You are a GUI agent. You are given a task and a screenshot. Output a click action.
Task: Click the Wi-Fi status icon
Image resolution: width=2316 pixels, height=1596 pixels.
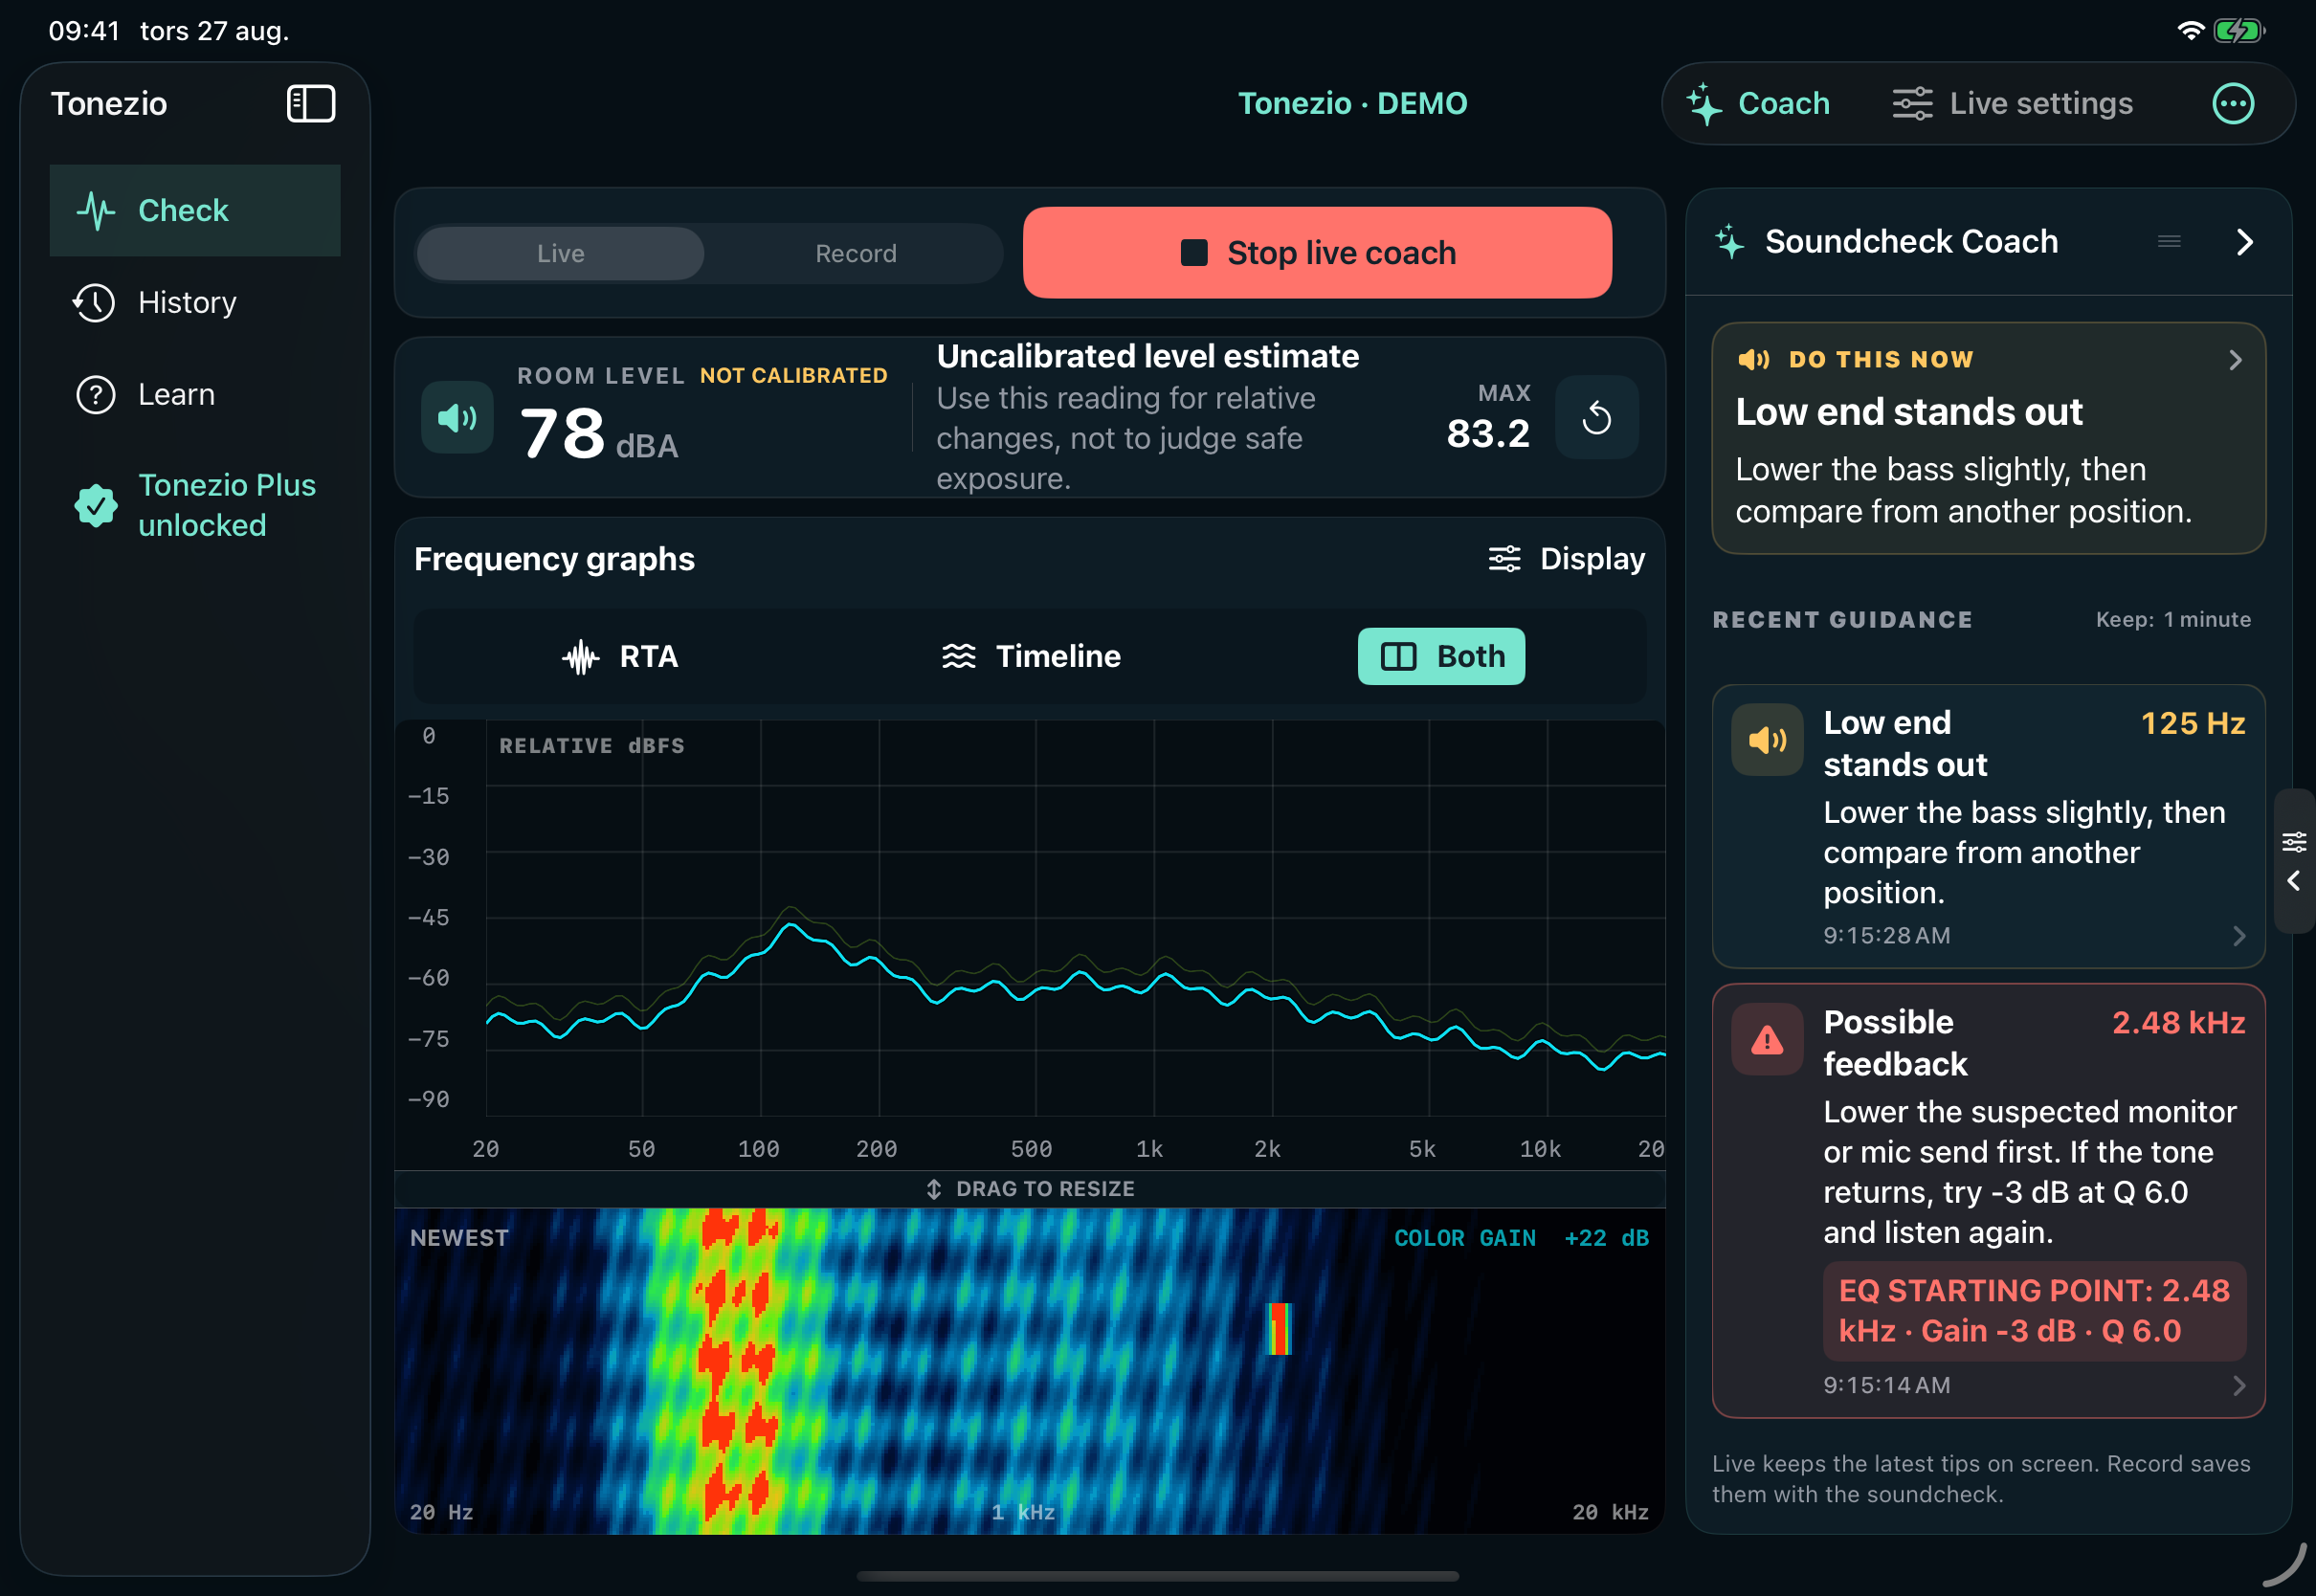tap(2190, 31)
